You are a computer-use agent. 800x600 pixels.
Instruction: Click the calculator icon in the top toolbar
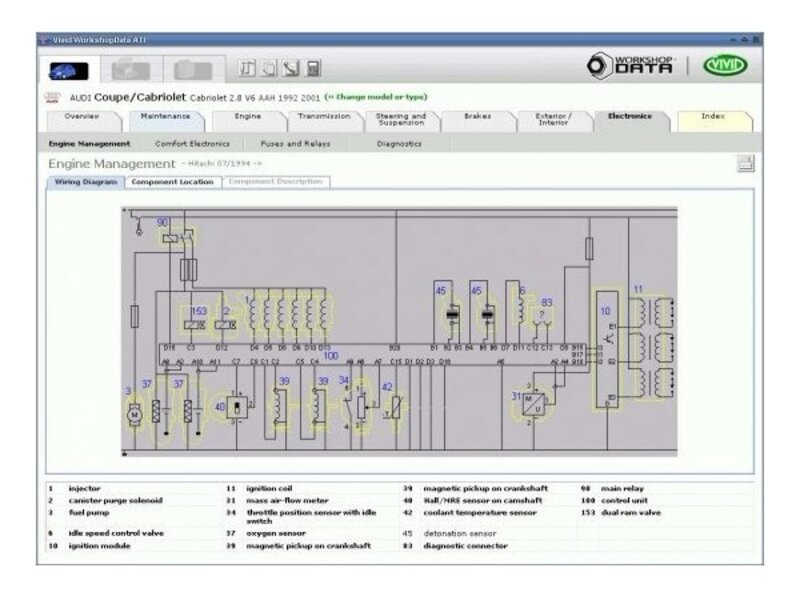tap(314, 69)
